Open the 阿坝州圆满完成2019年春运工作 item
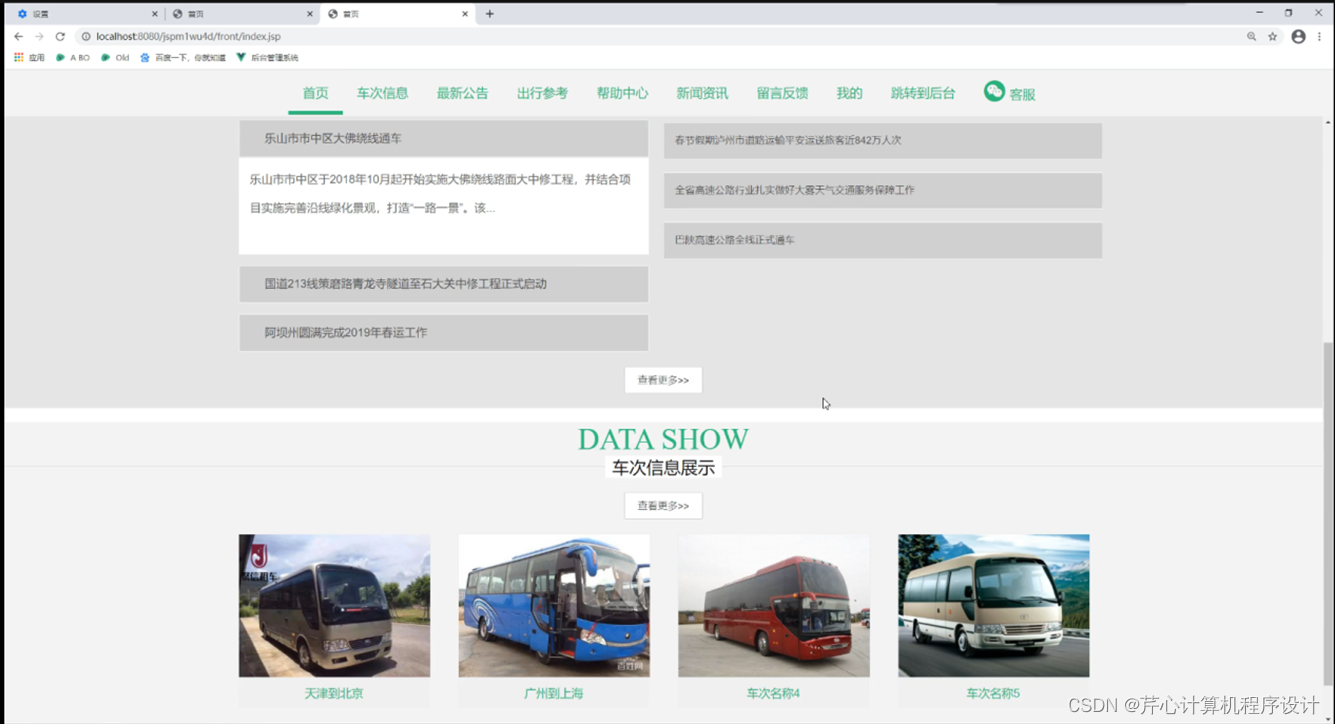Viewport: 1335px width, 724px height. coord(444,333)
